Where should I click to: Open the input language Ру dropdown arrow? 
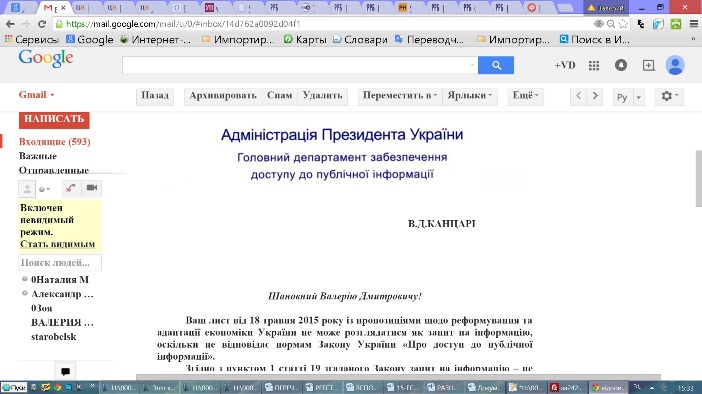[x=638, y=97]
